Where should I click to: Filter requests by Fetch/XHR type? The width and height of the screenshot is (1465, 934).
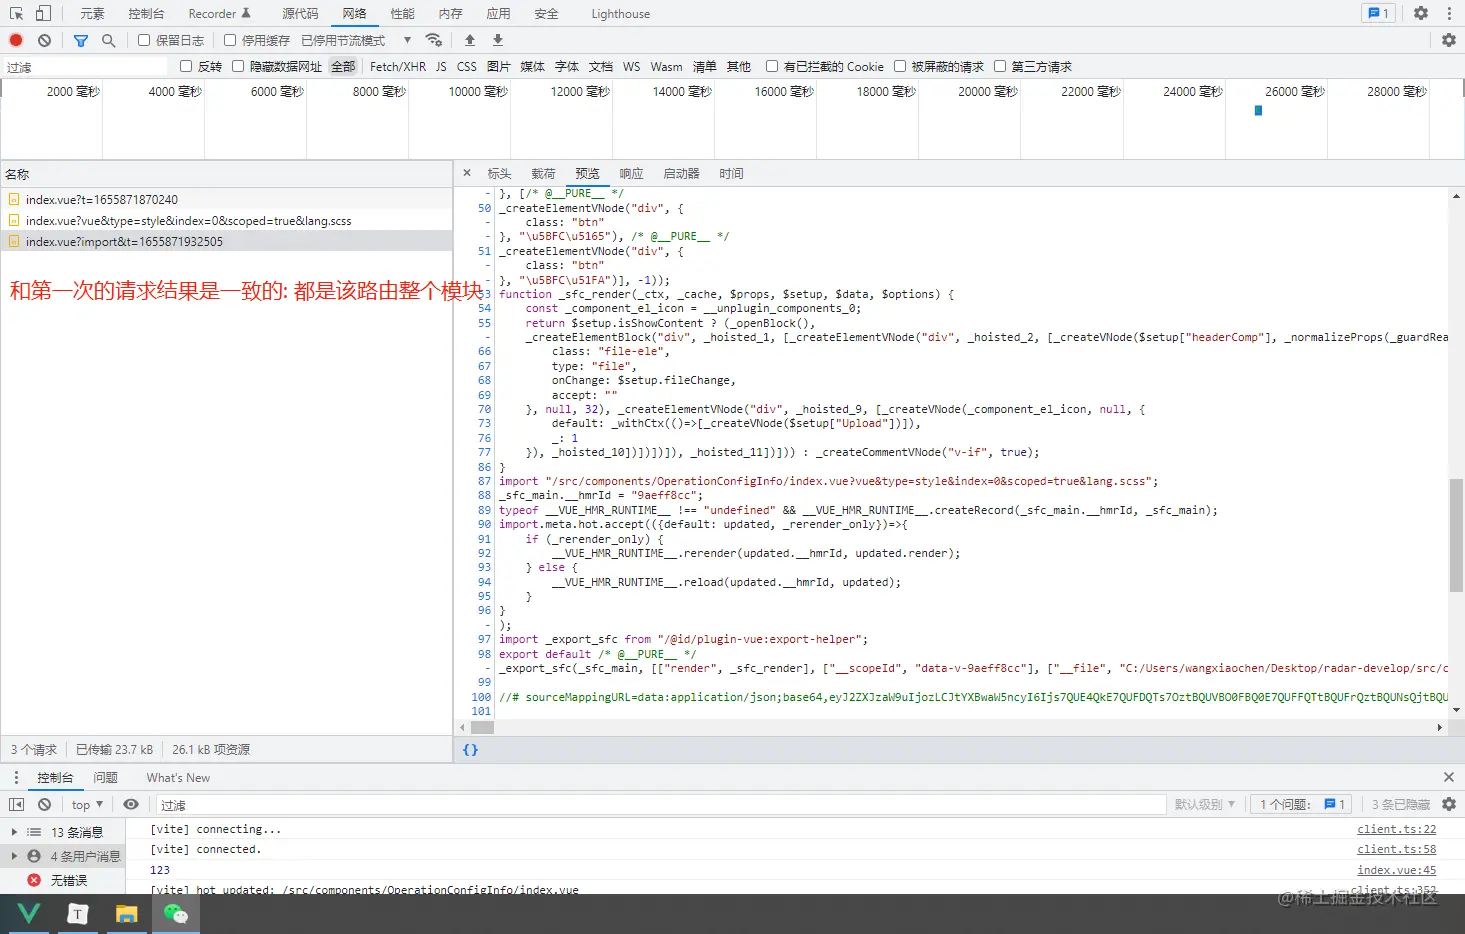(x=398, y=66)
